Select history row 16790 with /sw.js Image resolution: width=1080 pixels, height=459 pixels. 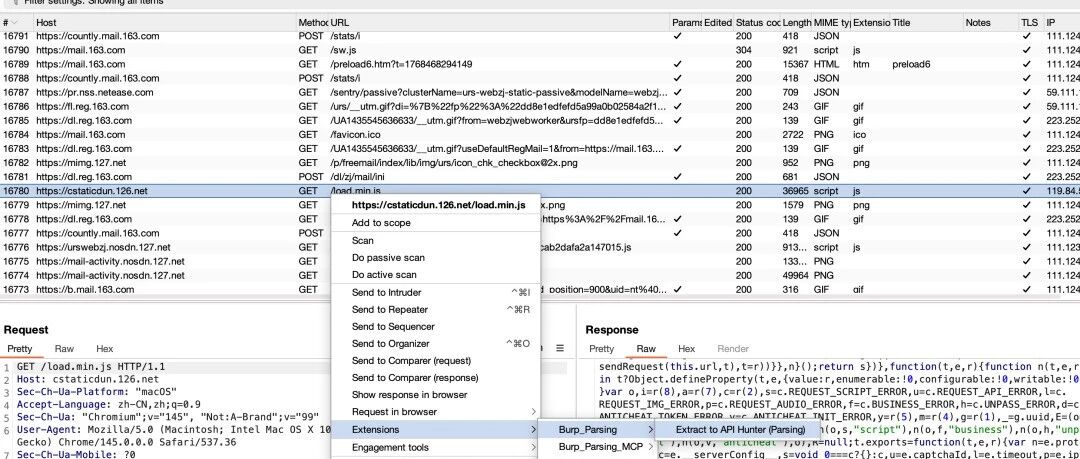pyautogui.click(x=540, y=50)
